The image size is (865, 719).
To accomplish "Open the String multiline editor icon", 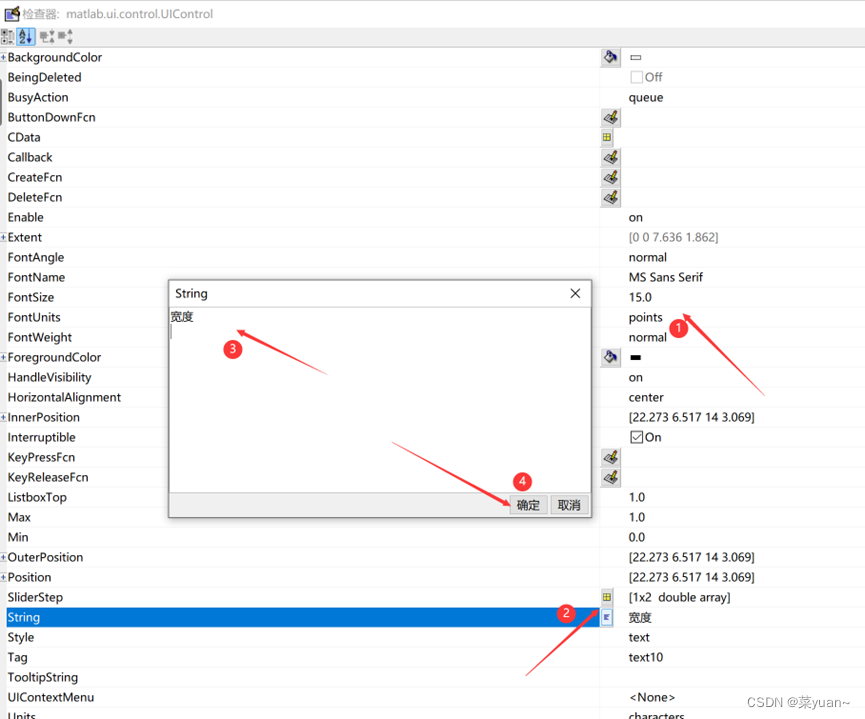I will (x=607, y=617).
